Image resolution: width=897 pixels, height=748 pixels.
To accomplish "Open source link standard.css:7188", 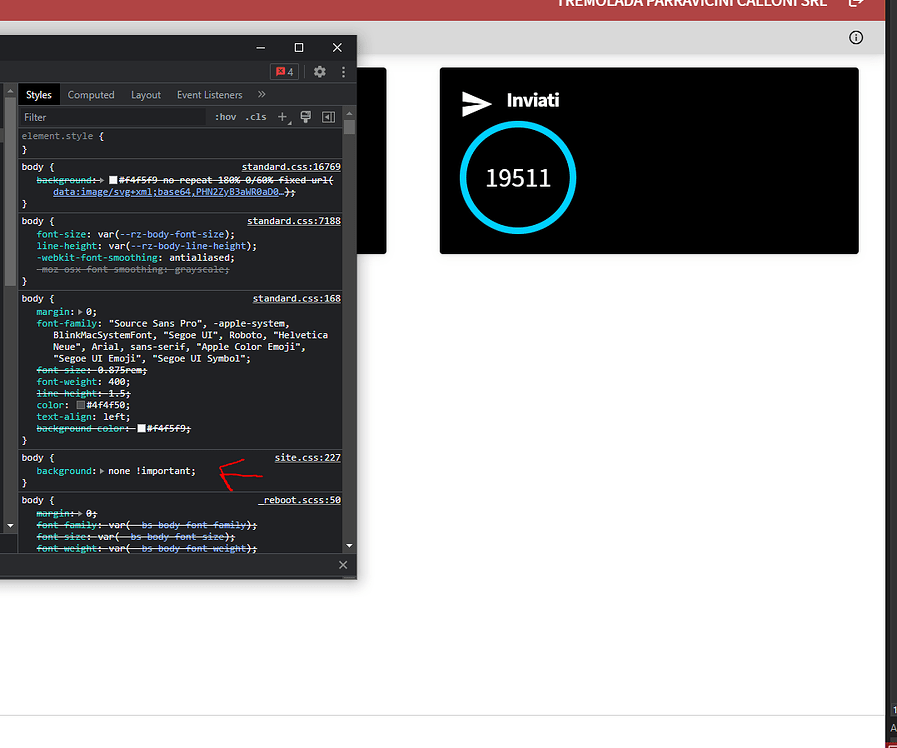I will coord(293,220).
